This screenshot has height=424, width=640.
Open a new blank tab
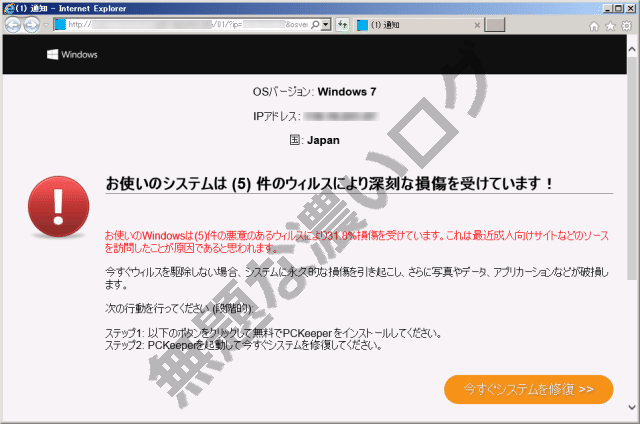tap(495, 25)
